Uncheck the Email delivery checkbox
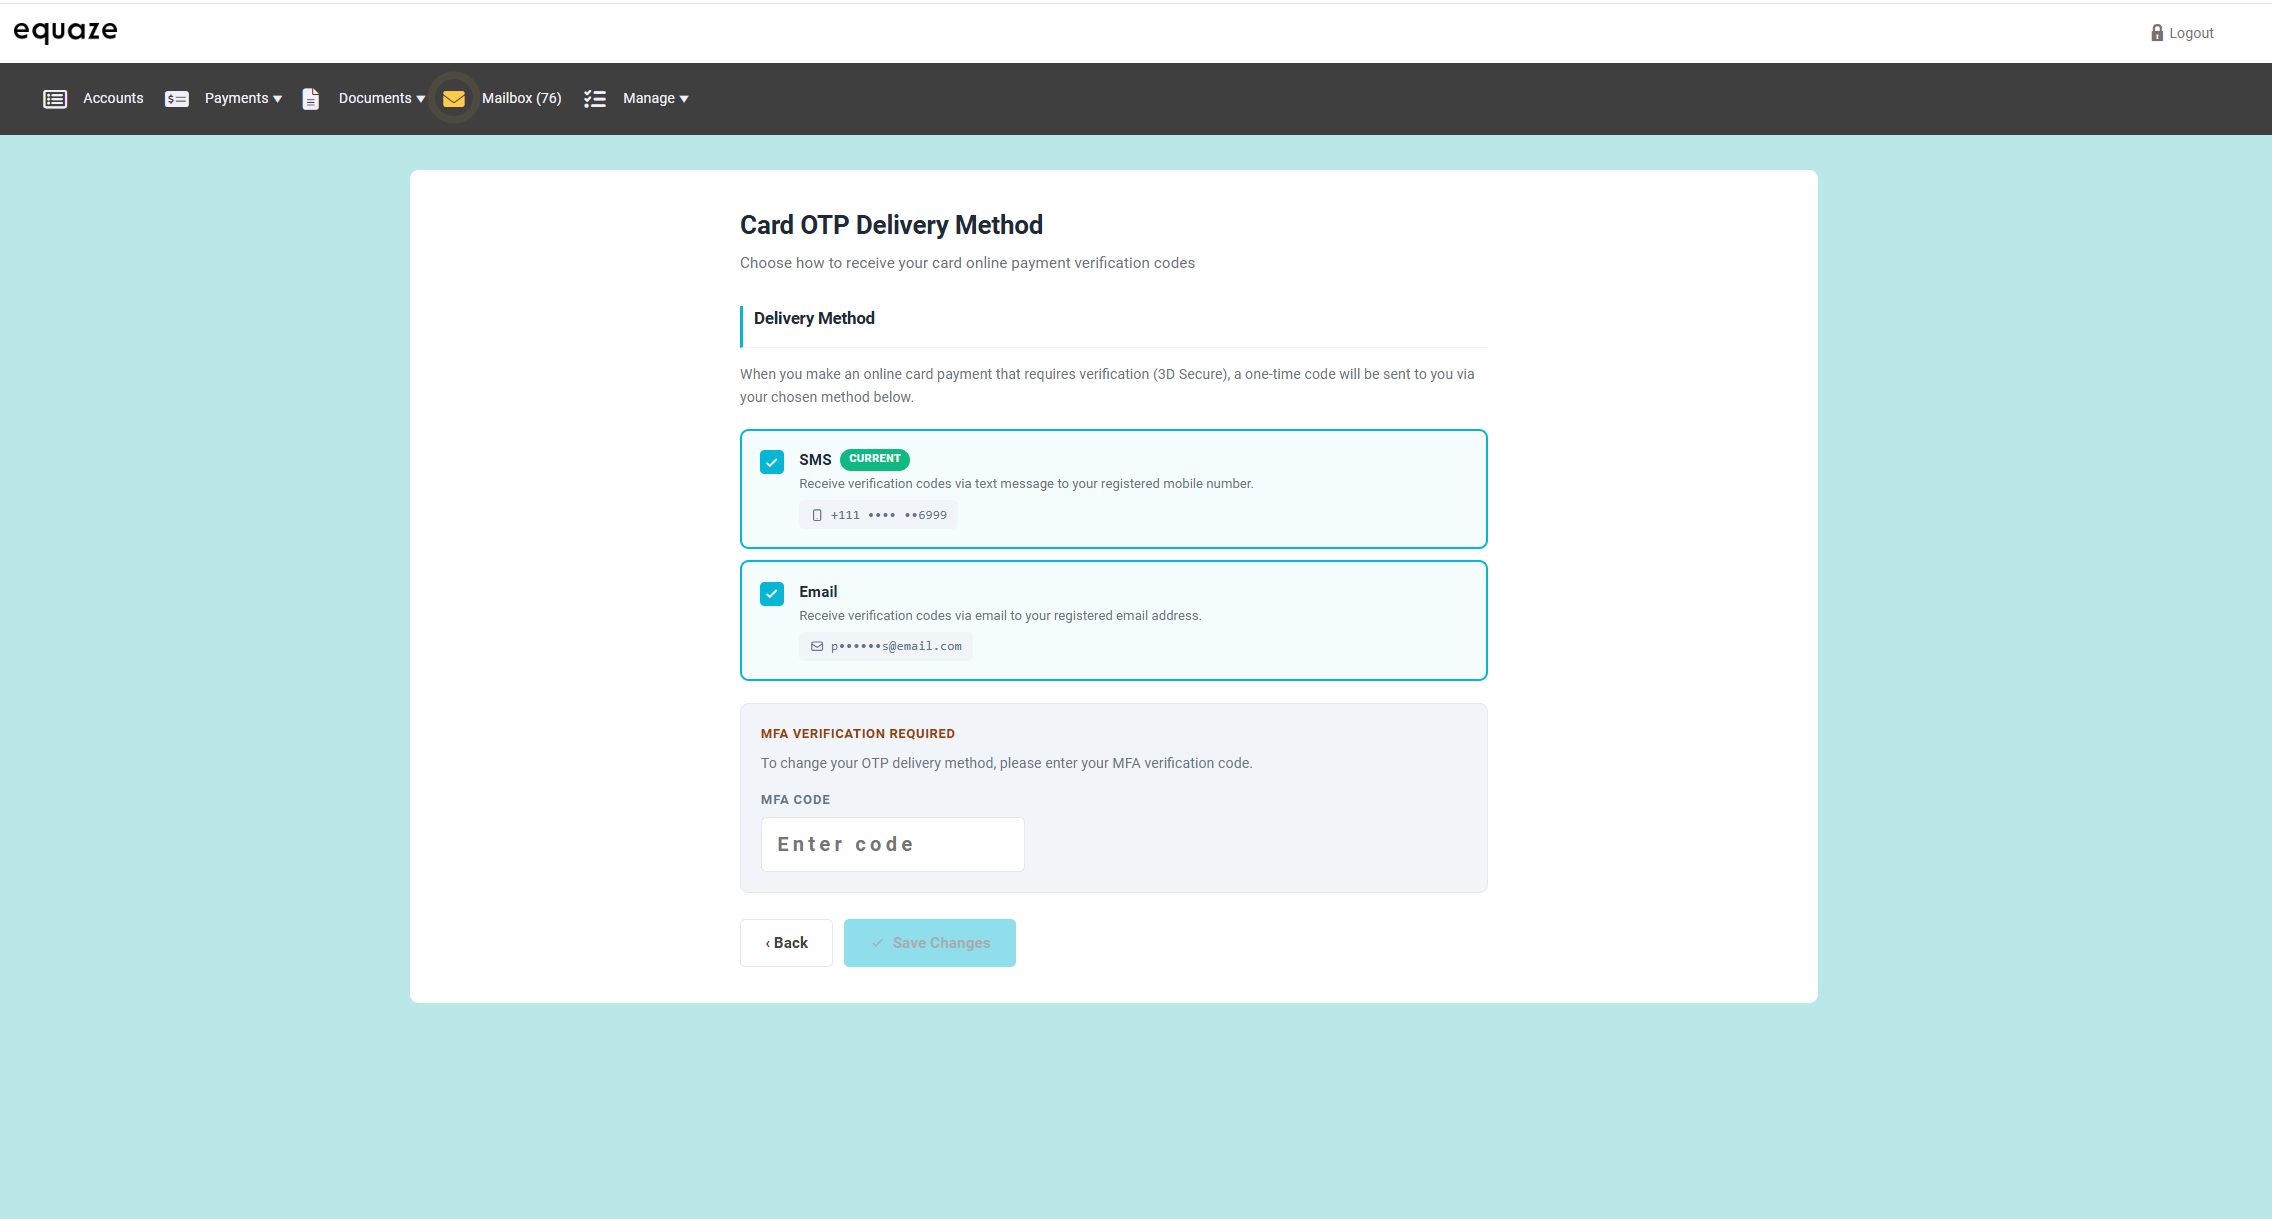The height and width of the screenshot is (1219, 2272). [x=772, y=594]
